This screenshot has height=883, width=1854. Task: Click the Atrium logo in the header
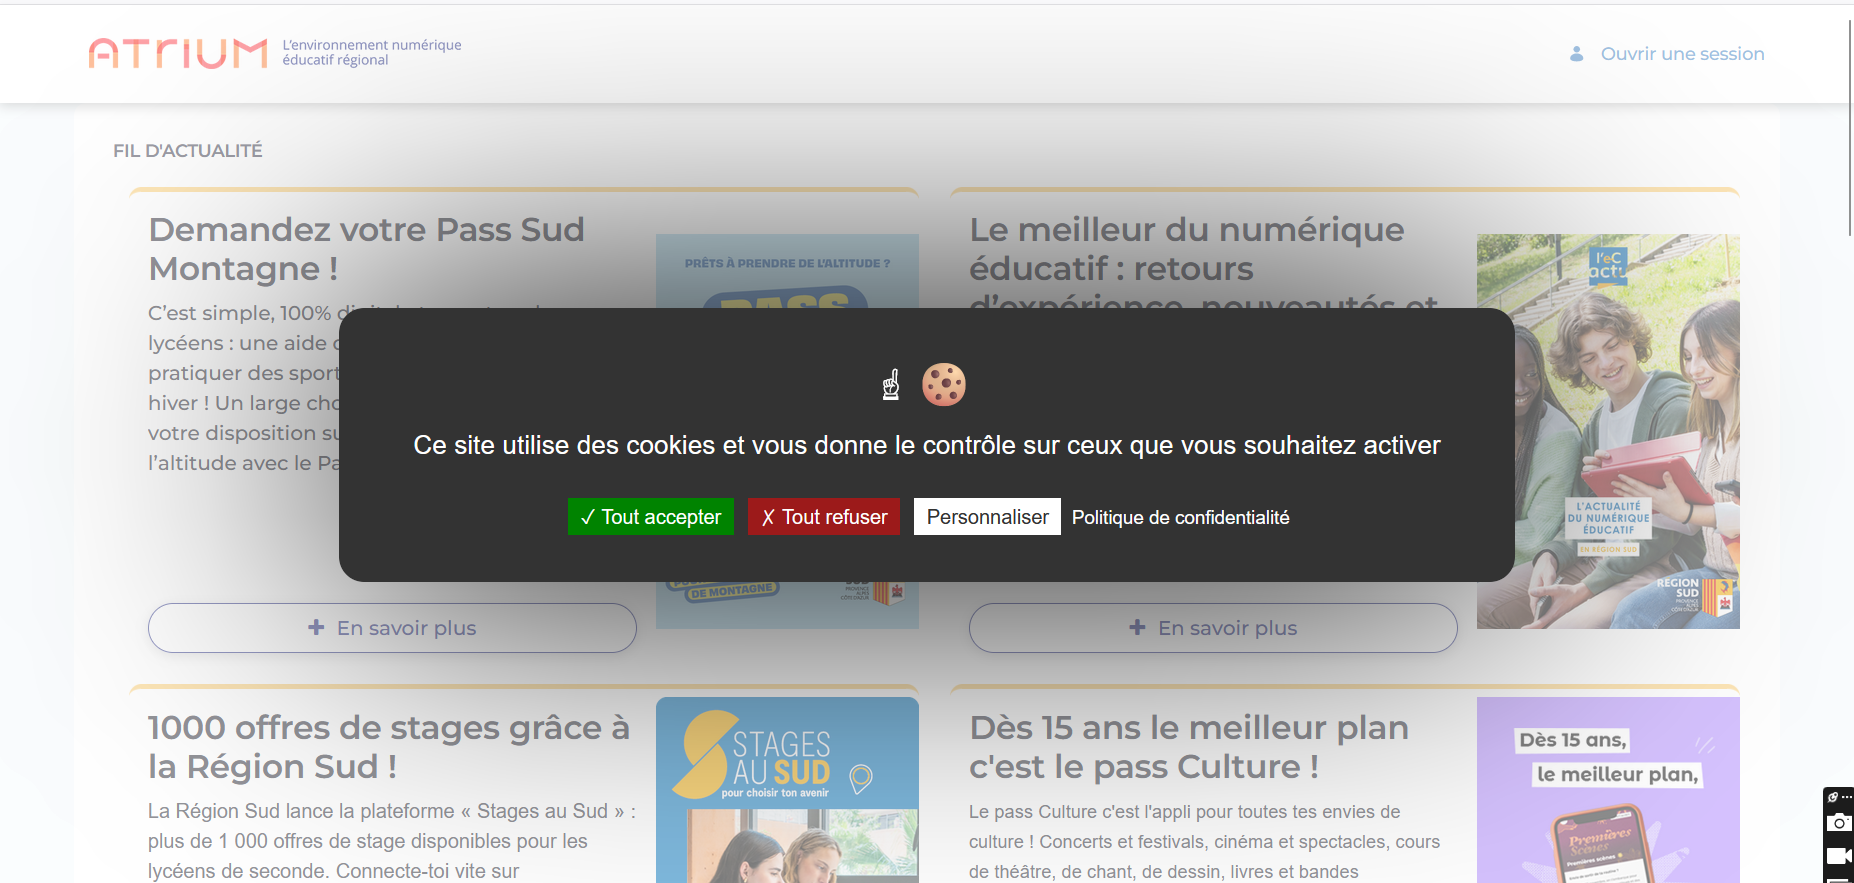[x=178, y=53]
